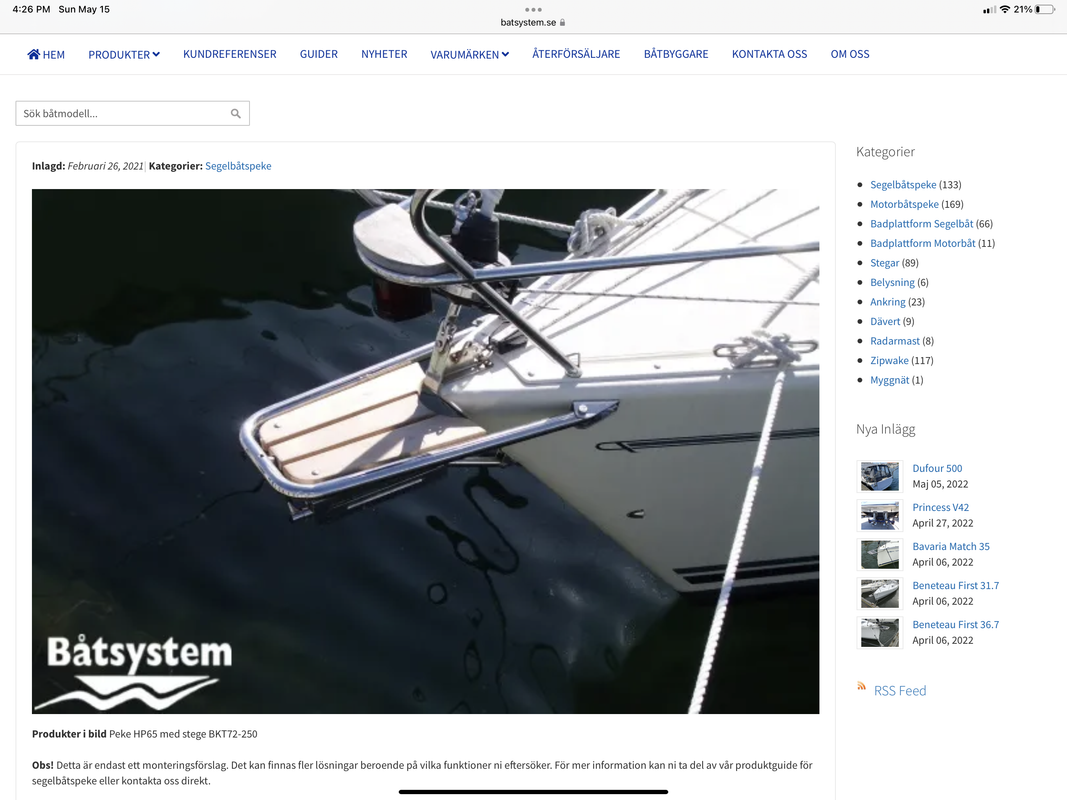Open the Princess V42 post link
1067x800 pixels.
[940, 507]
